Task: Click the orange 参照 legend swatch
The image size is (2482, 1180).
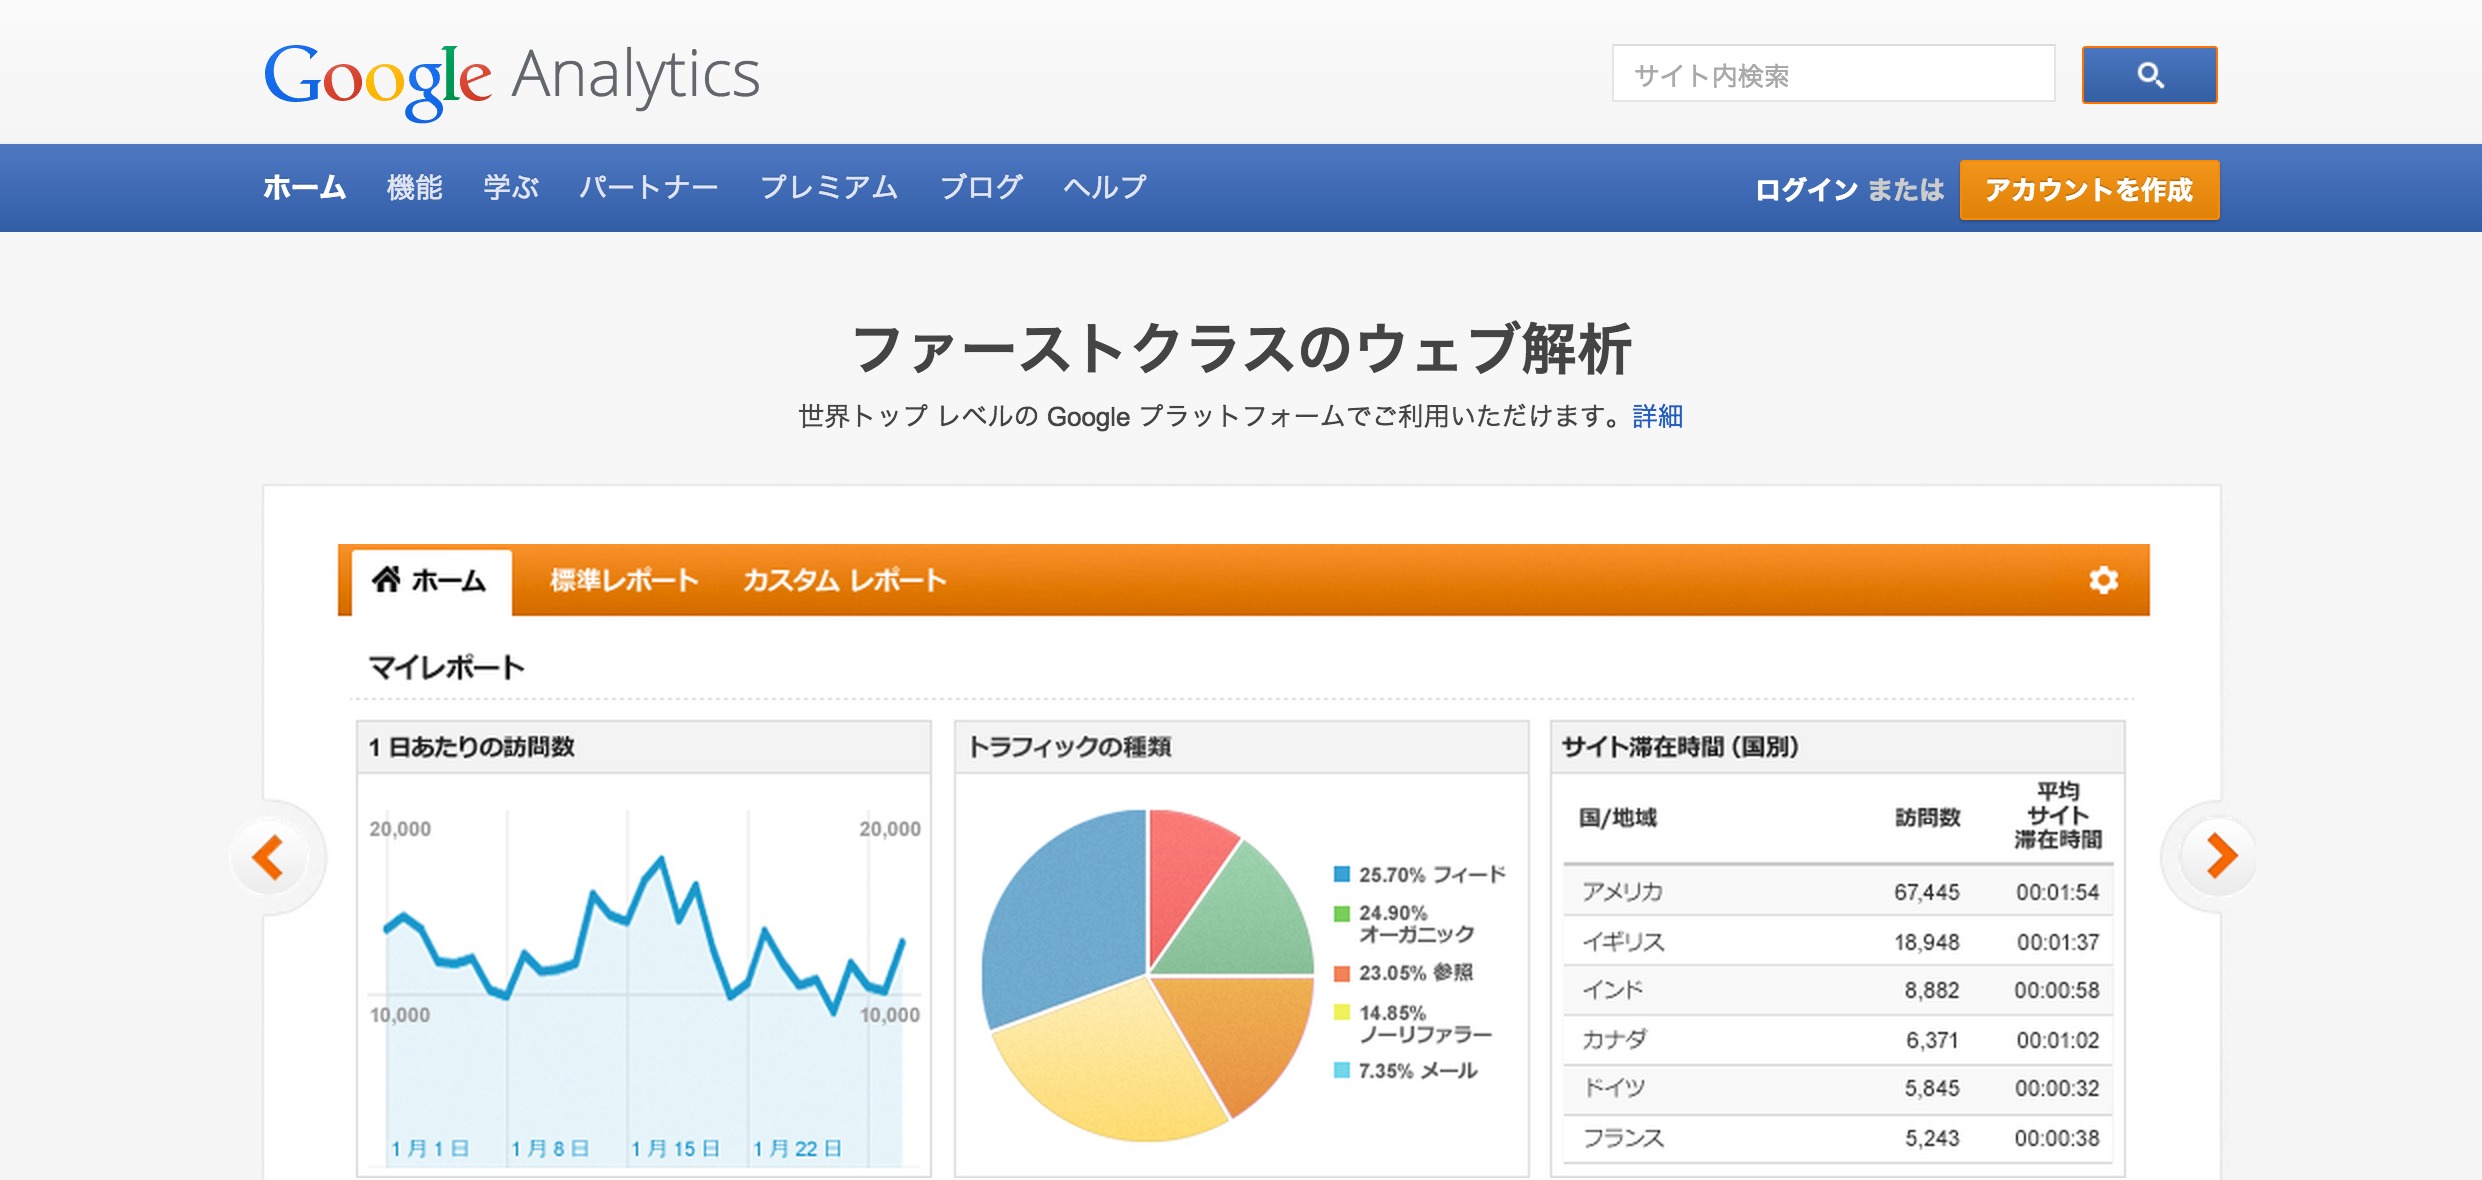Action: coord(1342,974)
